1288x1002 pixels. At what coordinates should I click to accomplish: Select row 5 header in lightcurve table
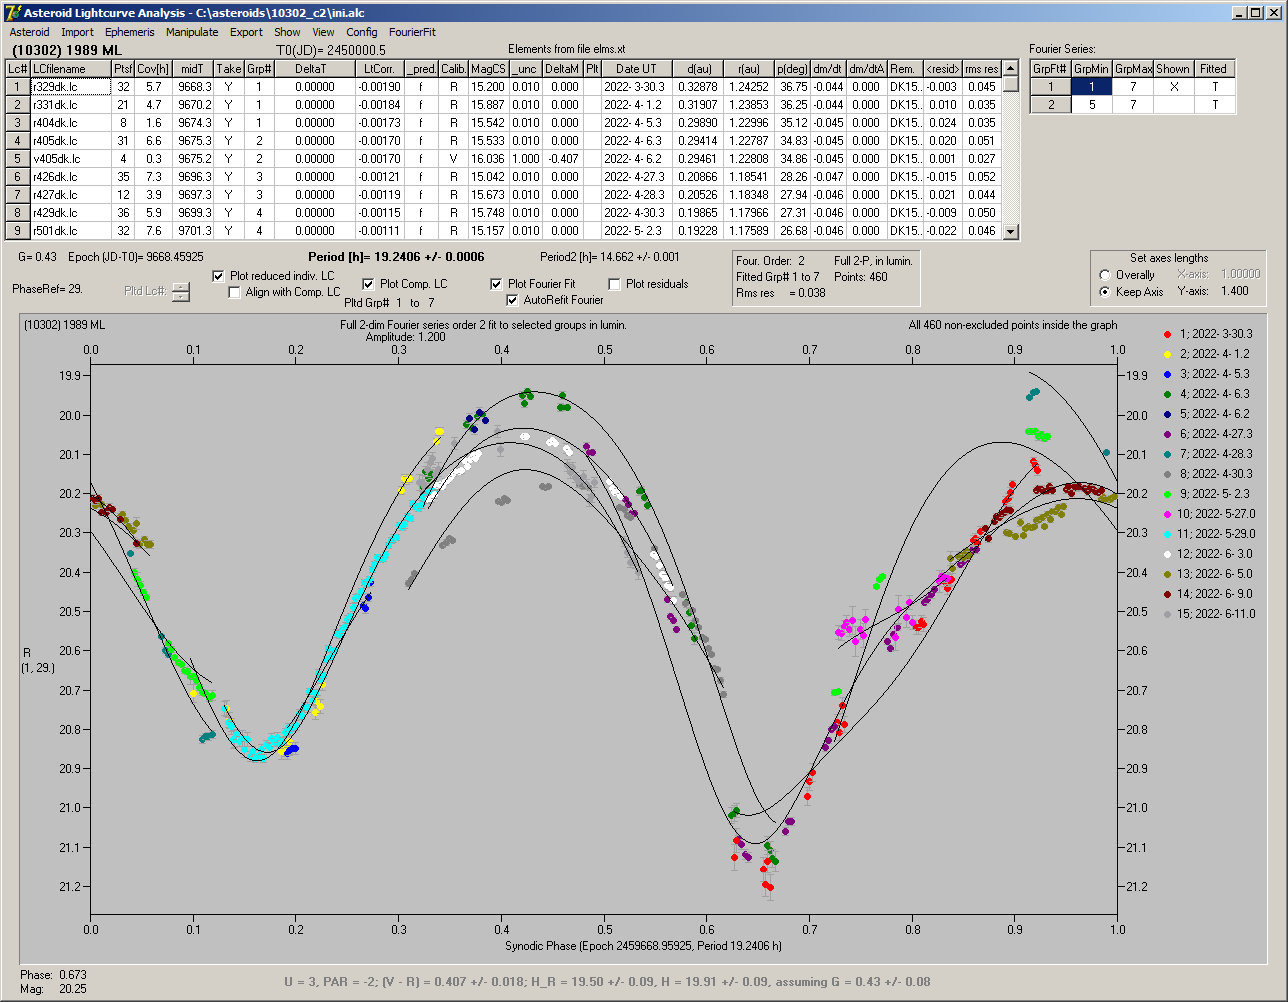pos(18,158)
